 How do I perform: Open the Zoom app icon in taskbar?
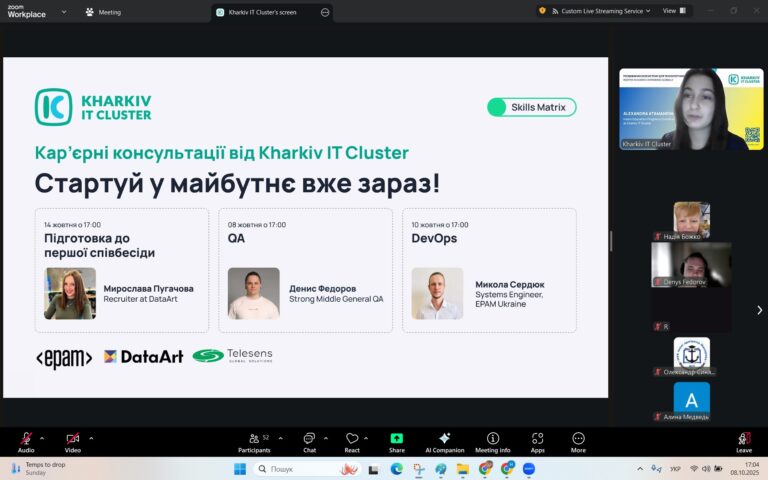tap(529, 469)
